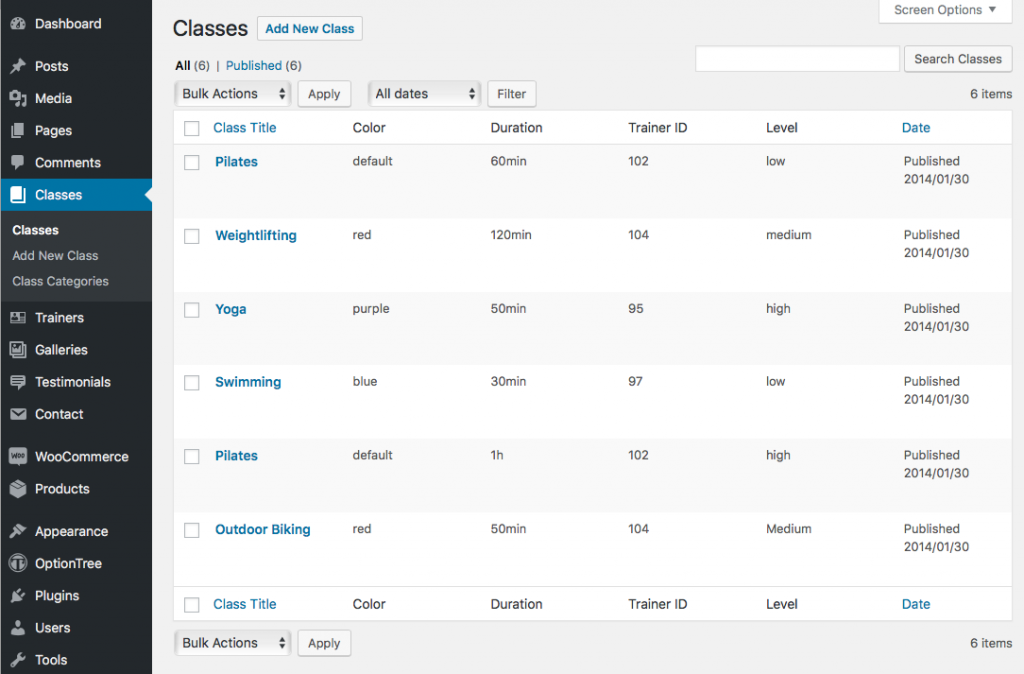The height and width of the screenshot is (674, 1024).
Task: Click inside the search classes field
Action: [797, 59]
